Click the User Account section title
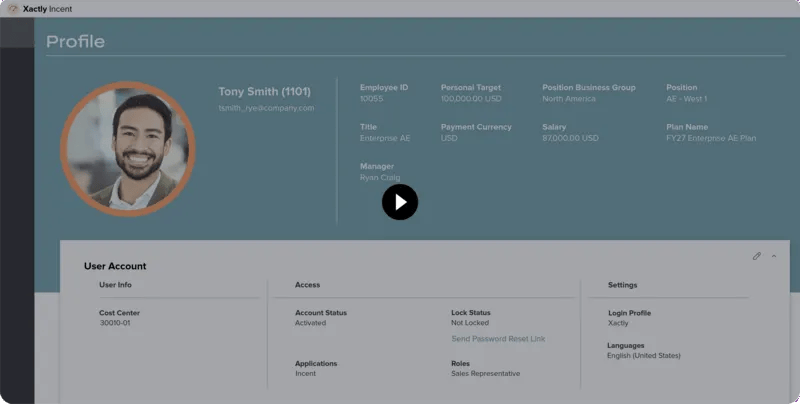The height and width of the screenshot is (404, 800). pyautogui.click(x=115, y=266)
